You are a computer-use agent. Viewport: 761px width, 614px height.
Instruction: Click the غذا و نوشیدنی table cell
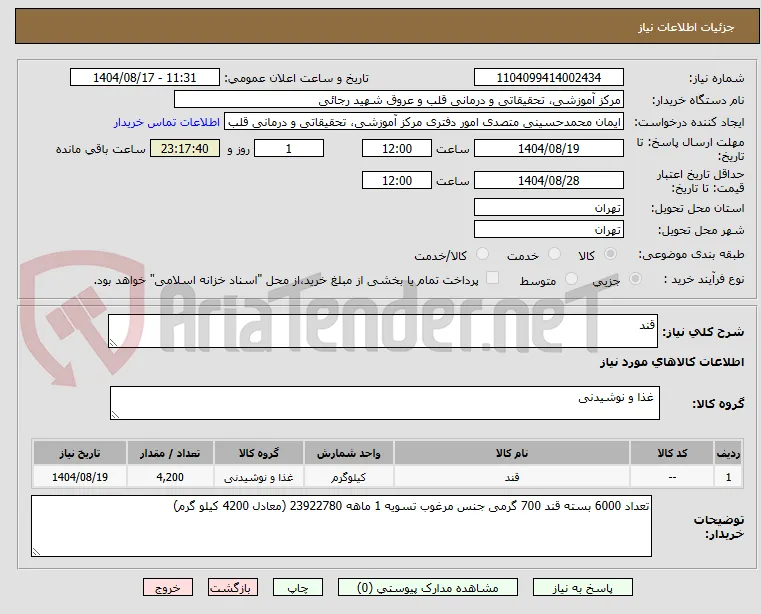[x=259, y=477]
